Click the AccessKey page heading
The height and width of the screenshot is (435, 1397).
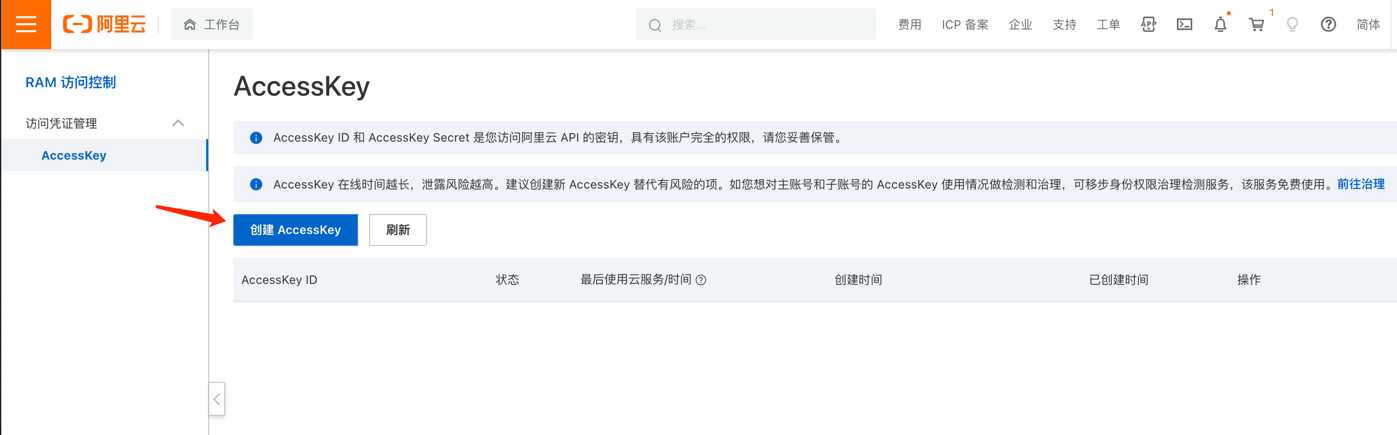point(302,87)
